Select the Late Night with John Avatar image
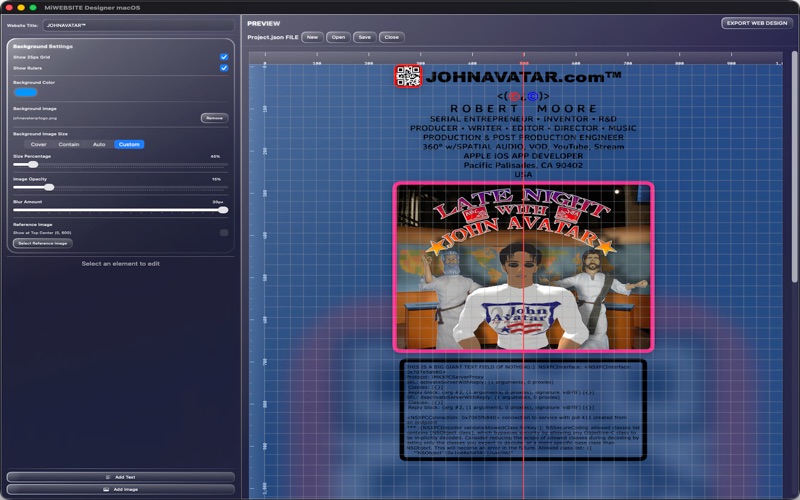 coord(523,267)
